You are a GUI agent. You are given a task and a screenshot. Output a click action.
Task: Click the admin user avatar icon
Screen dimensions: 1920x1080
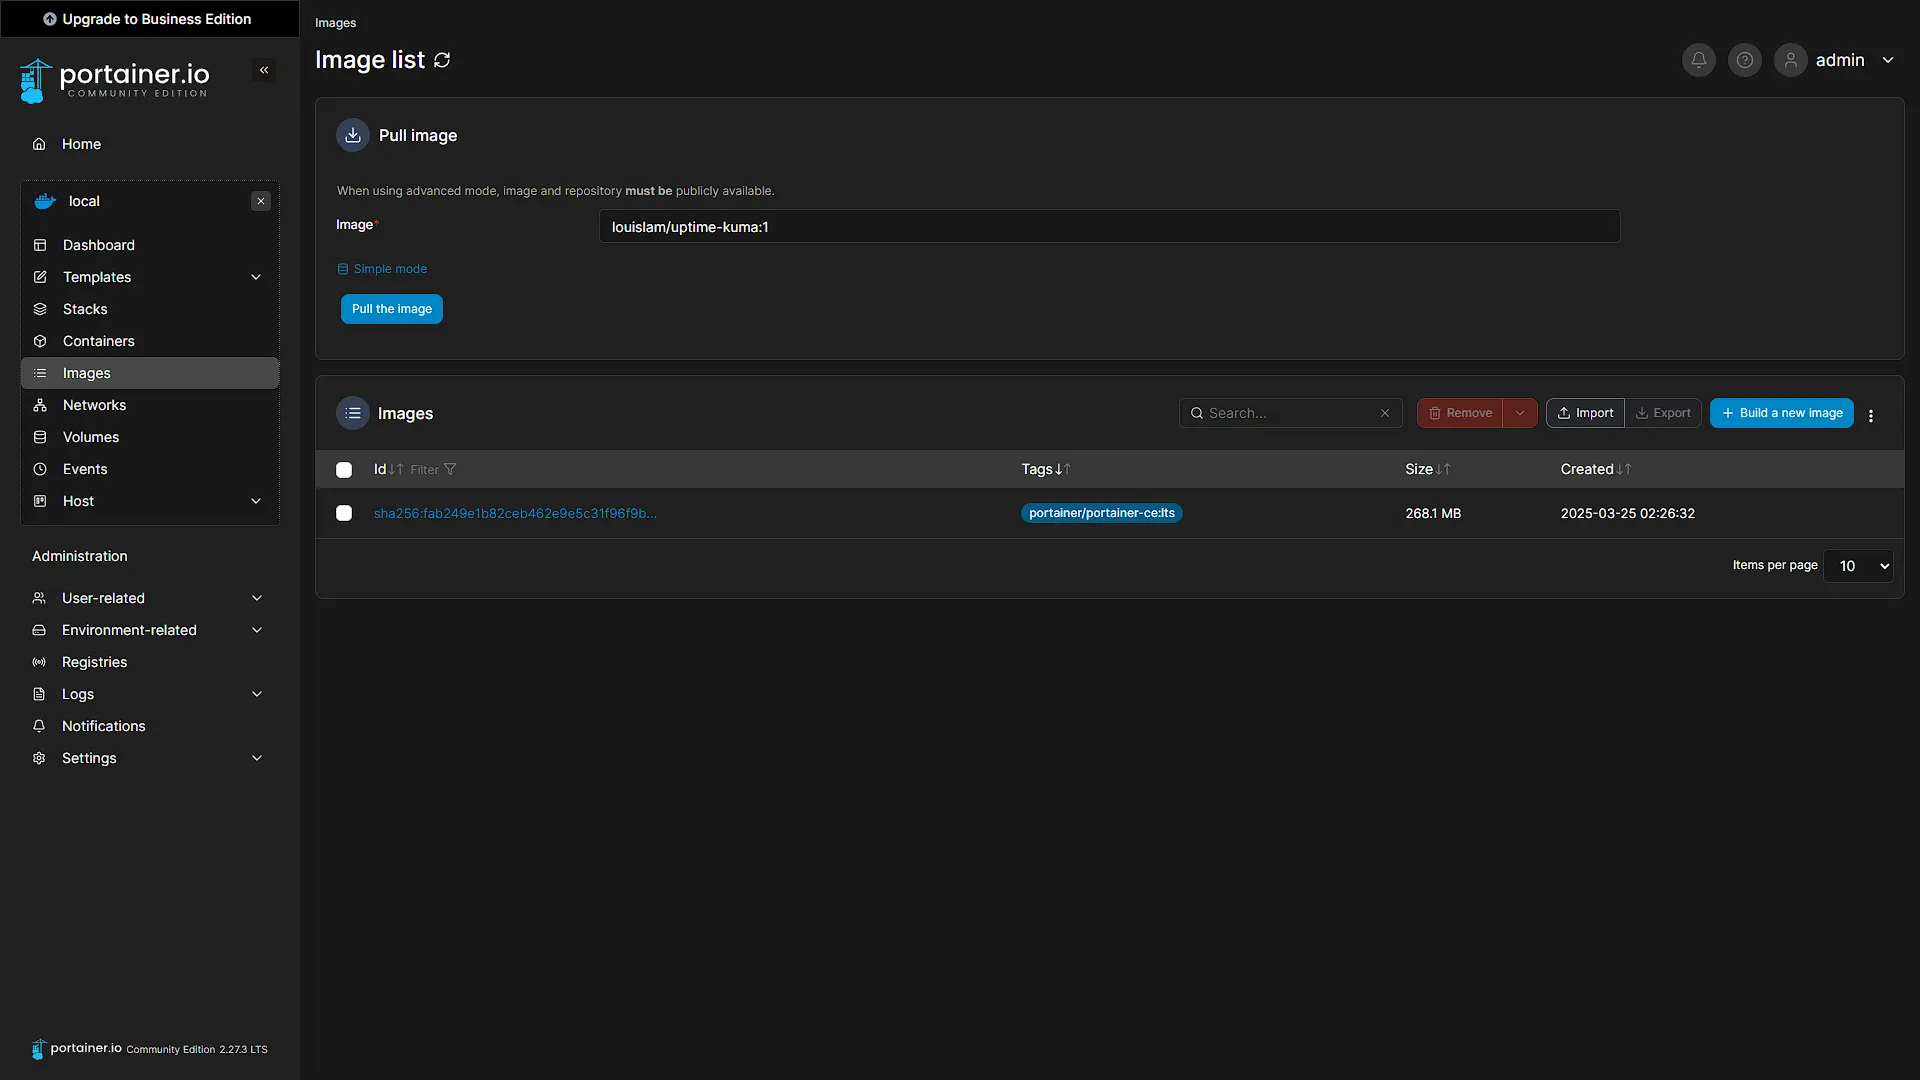point(1790,60)
